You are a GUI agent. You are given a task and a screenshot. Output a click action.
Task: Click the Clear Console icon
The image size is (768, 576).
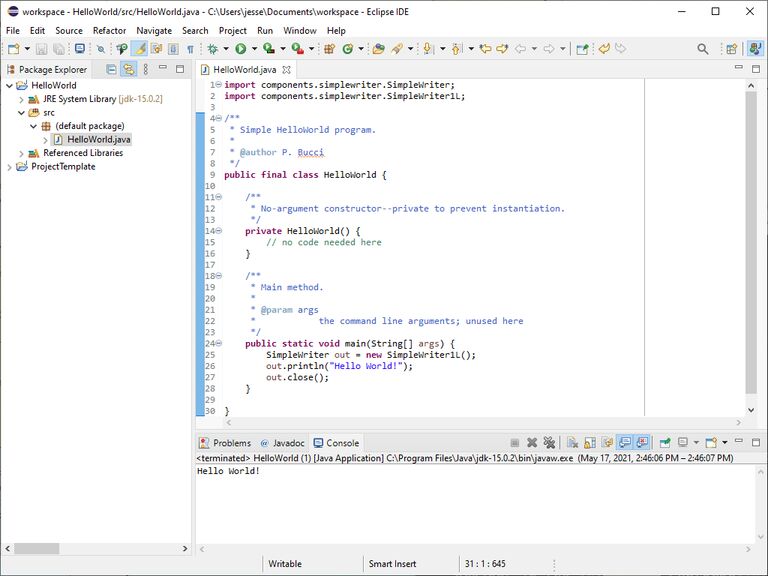click(572, 442)
